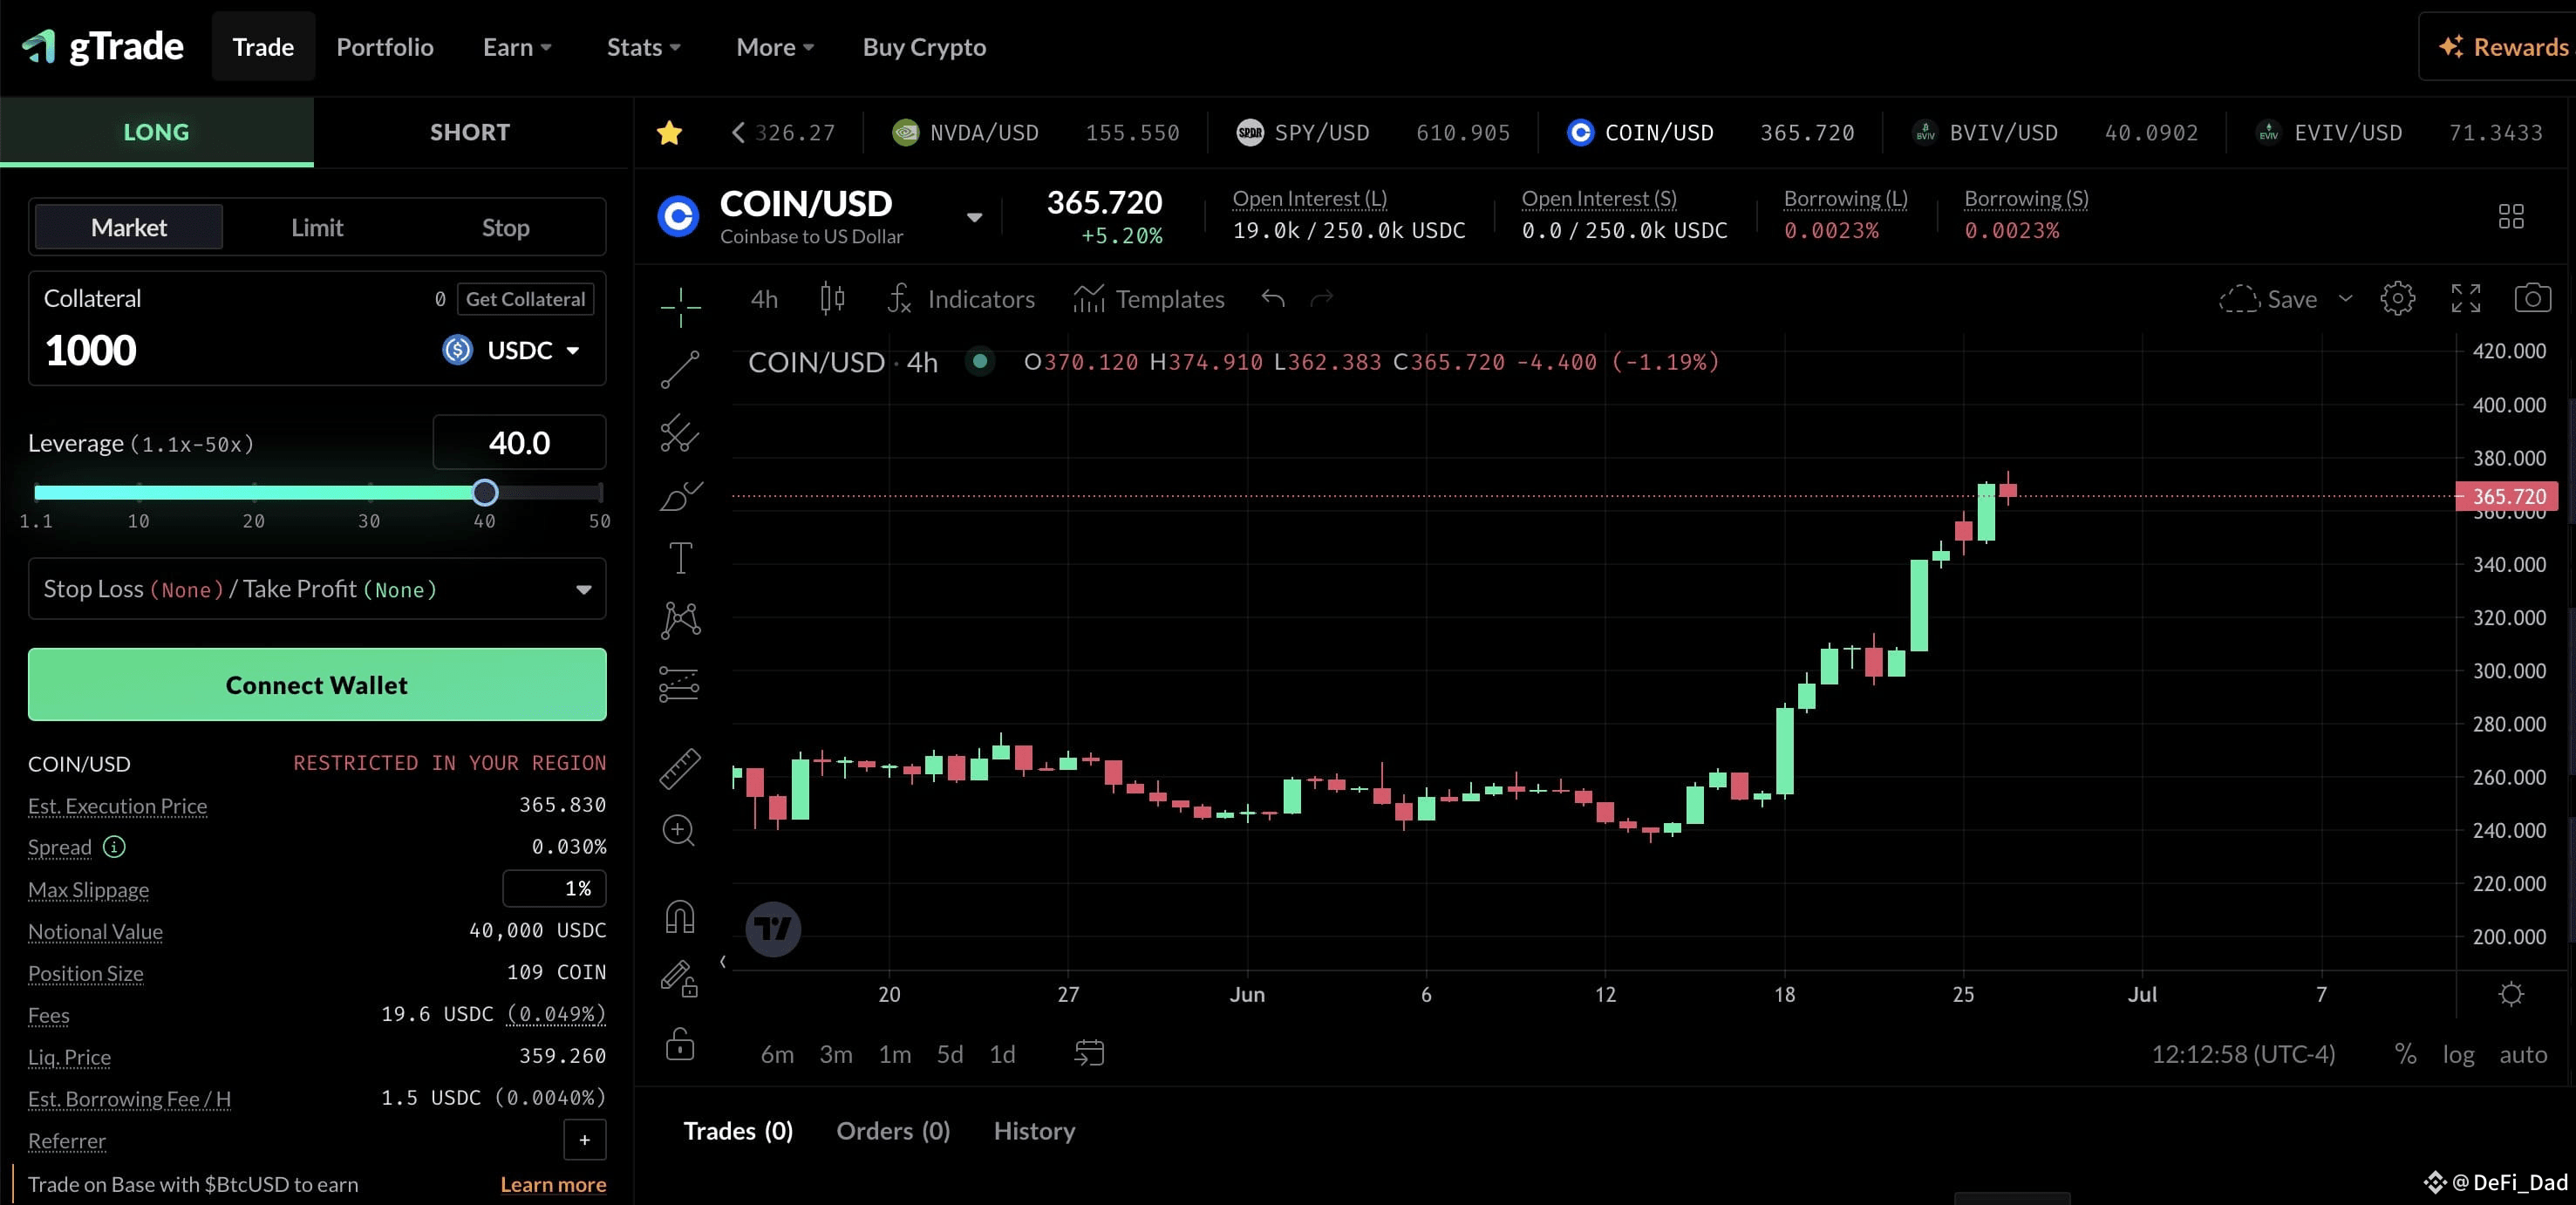Undo the last chart action
Image resolution: width=2576 pixels, height=1205 pixels.
tap(1273, 298)
